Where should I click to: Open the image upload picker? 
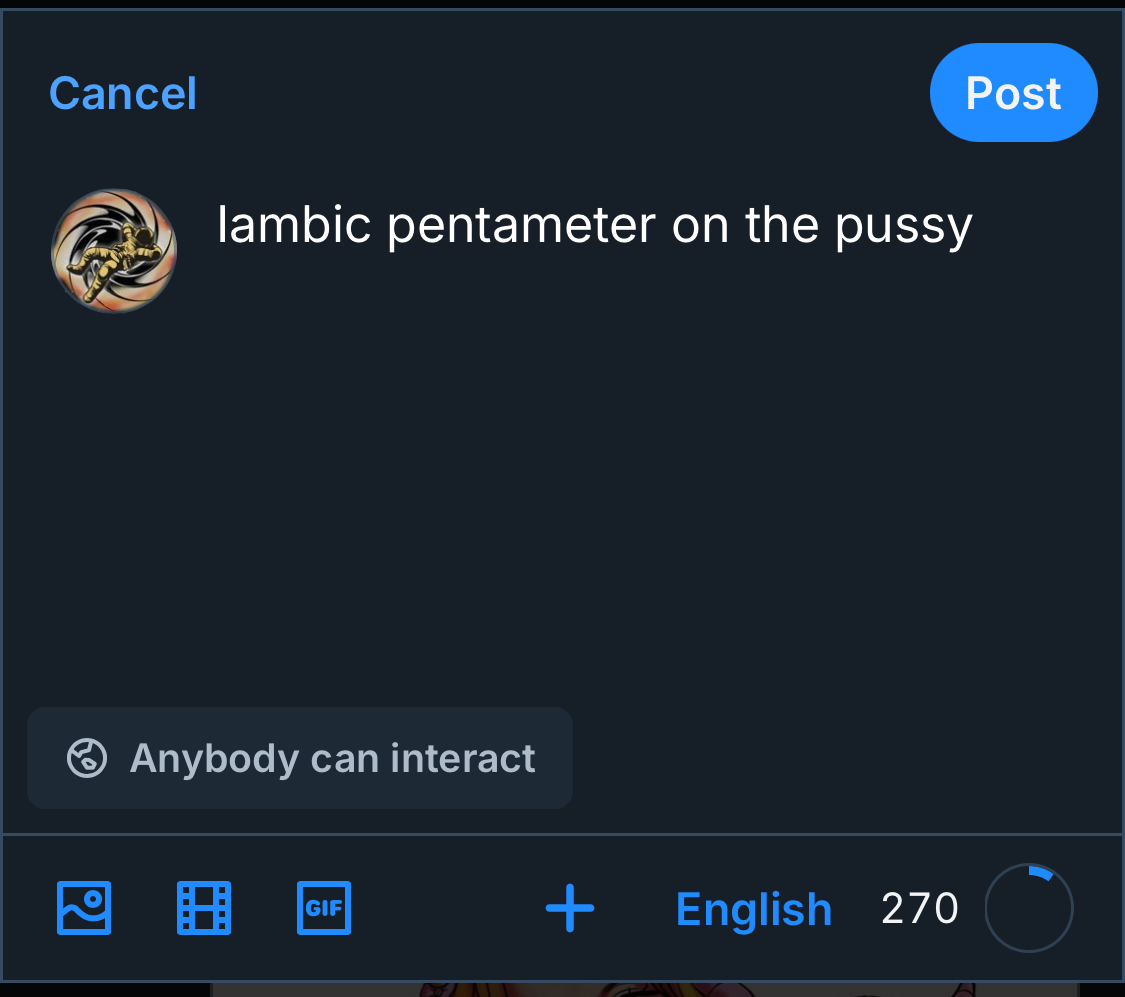click(x=84, y=908)
